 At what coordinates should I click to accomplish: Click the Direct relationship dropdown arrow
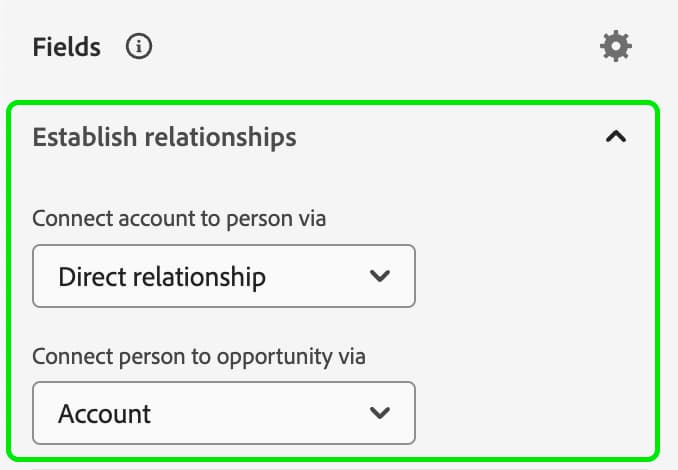tap(379, 276)
